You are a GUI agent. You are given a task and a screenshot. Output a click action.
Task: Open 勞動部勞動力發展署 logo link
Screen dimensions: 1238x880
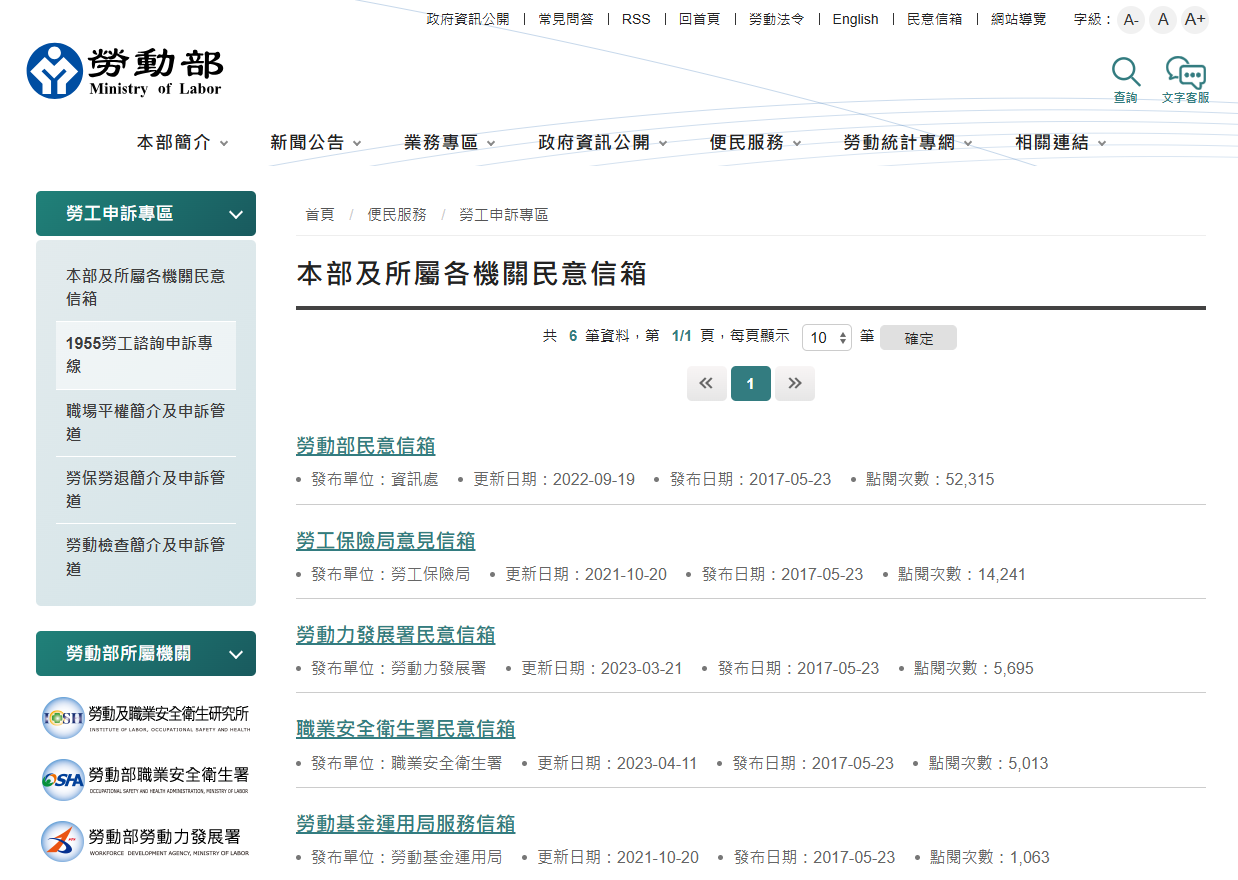(x=146, y=841)
